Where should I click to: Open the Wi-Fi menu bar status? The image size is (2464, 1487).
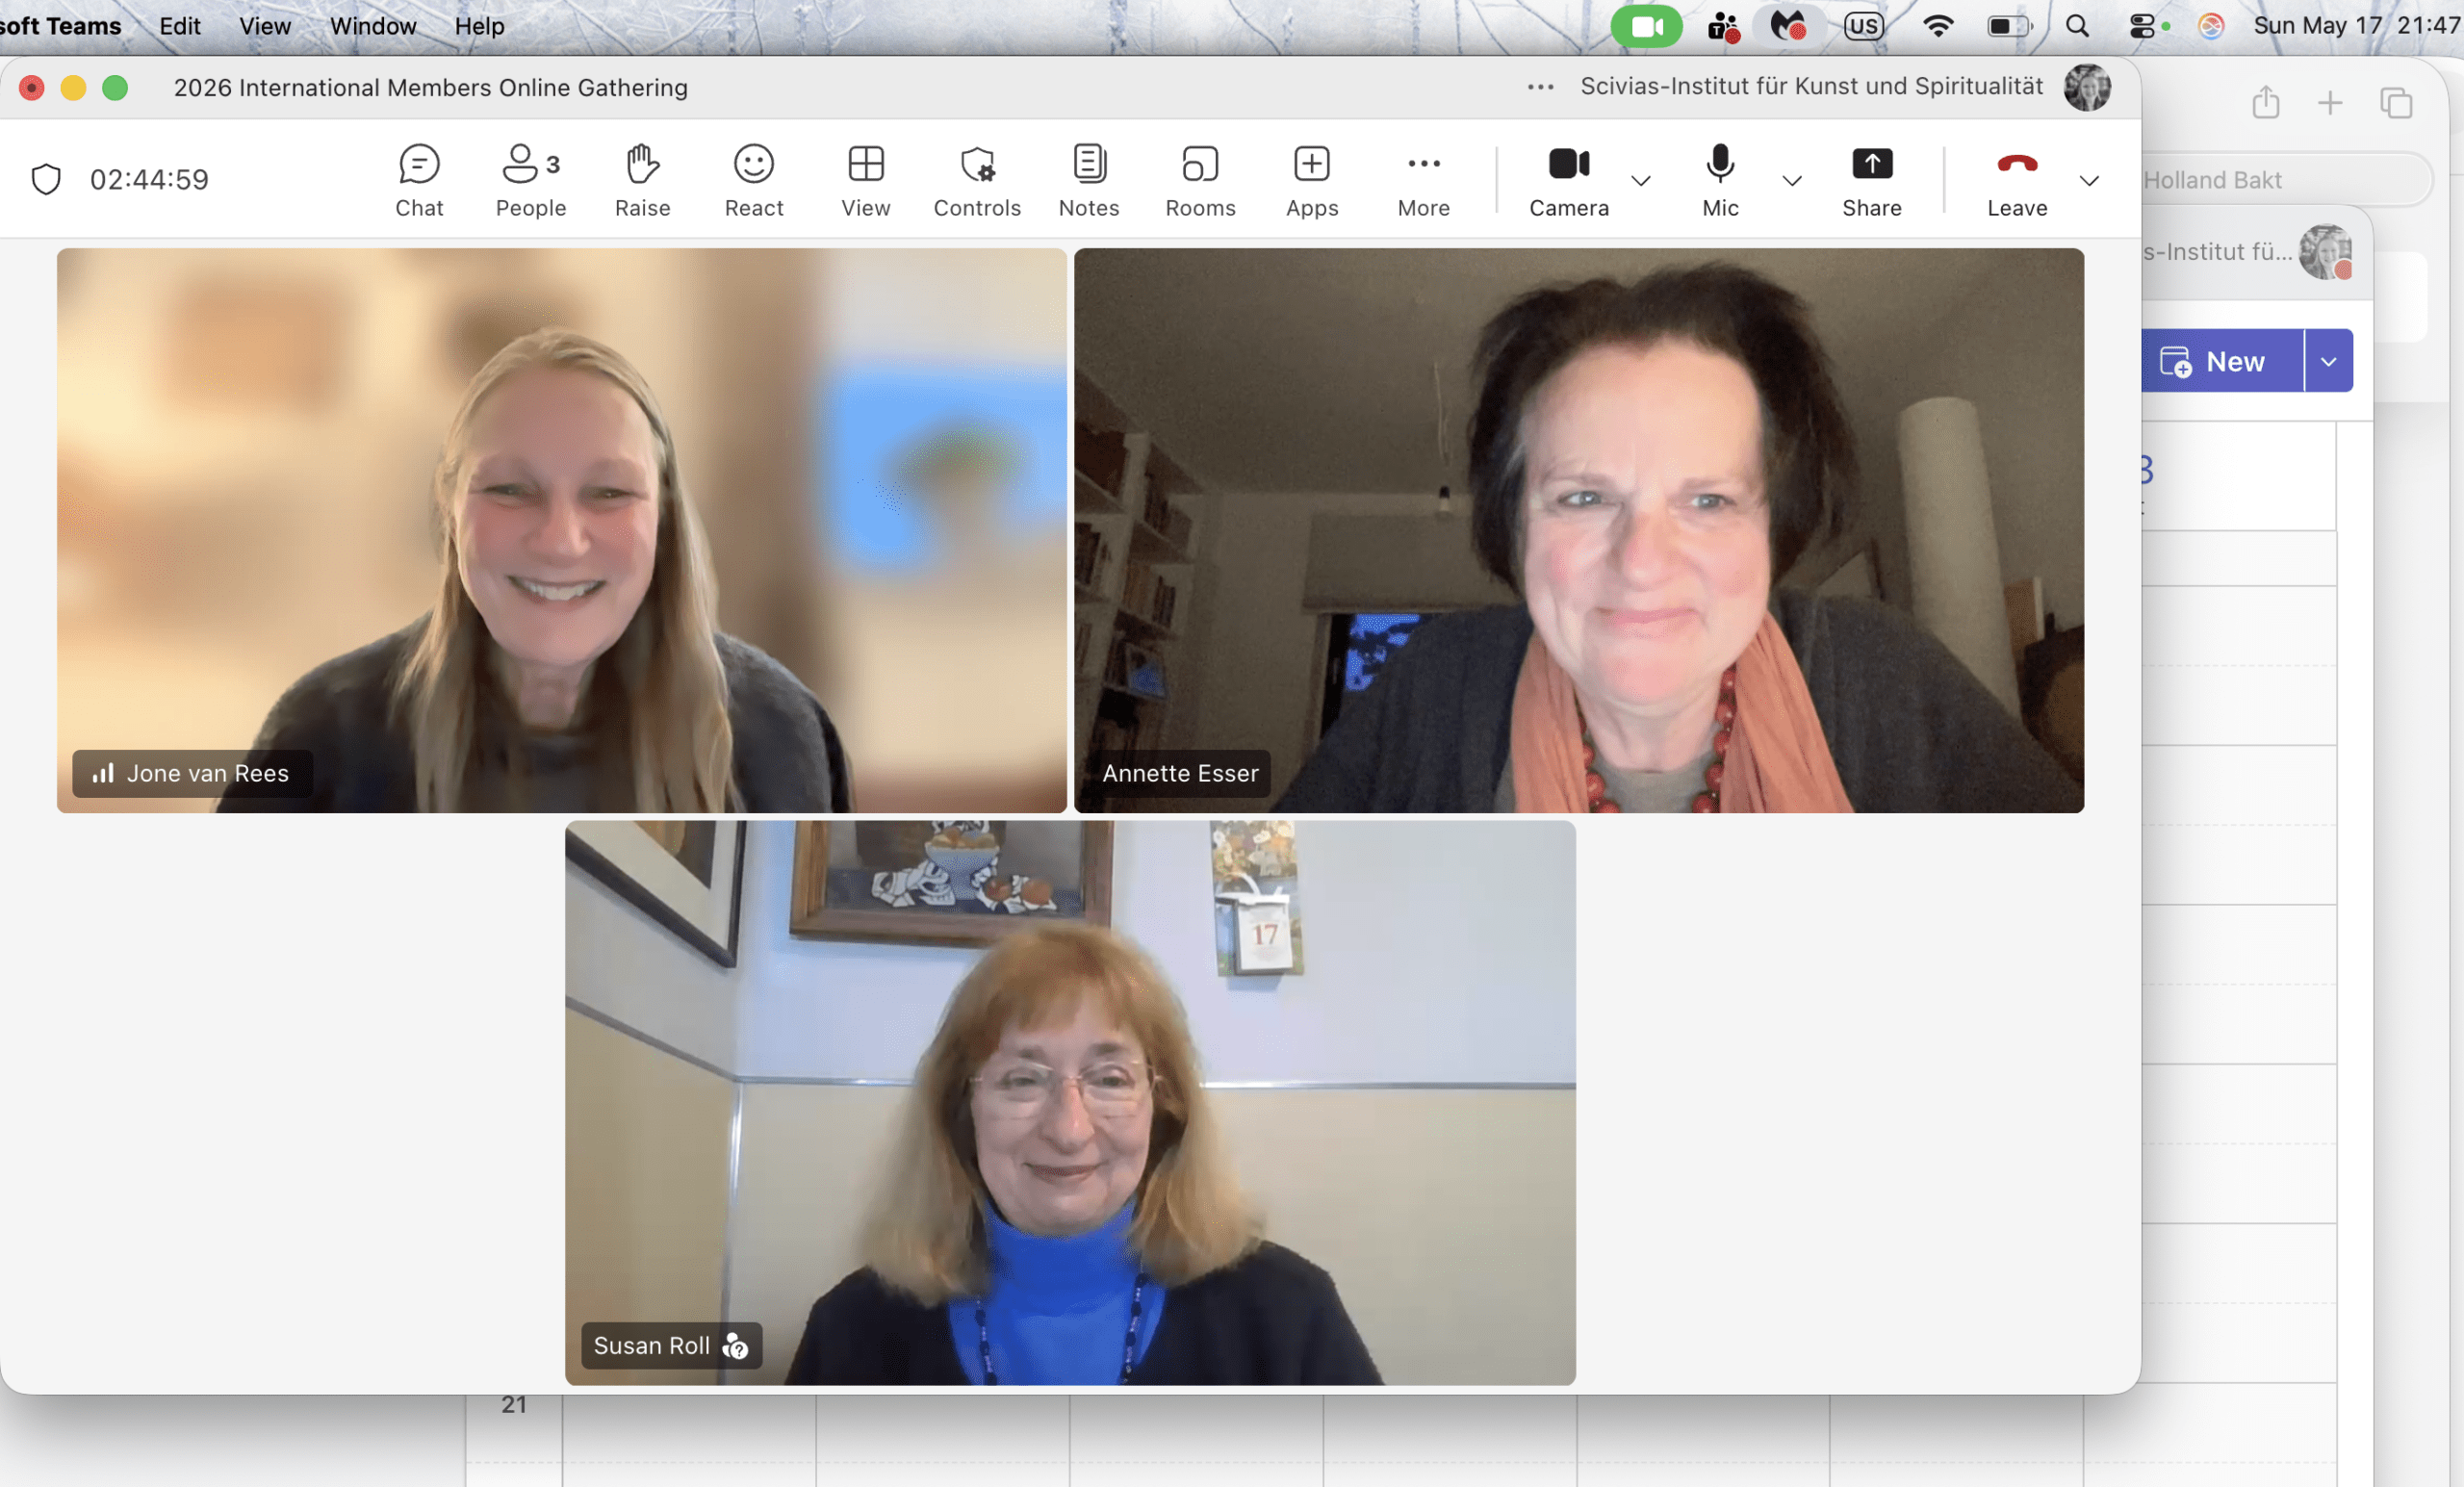coord(1938,26)
